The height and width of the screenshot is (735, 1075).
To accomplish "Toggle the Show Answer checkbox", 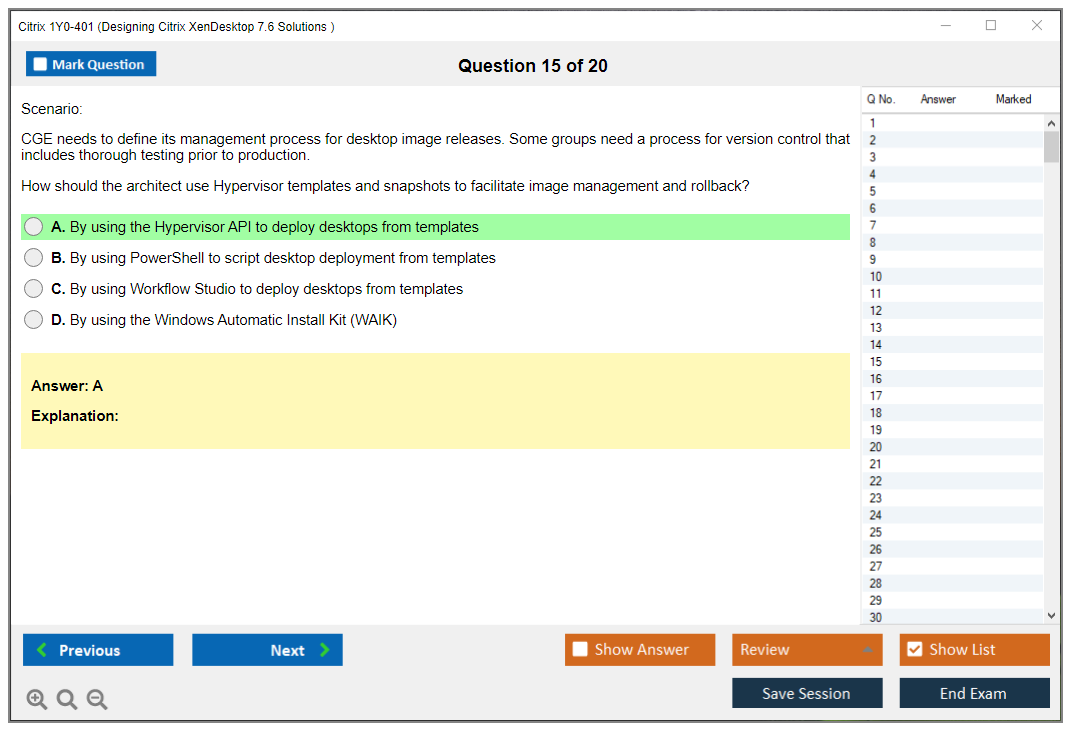I will (581, 650).
